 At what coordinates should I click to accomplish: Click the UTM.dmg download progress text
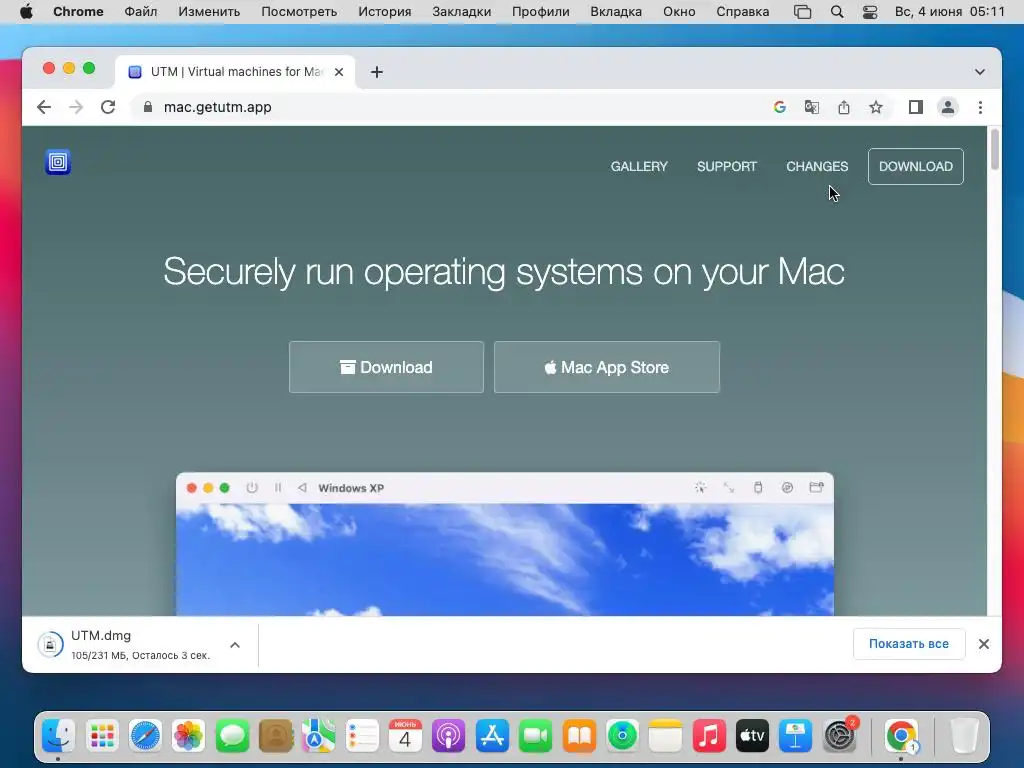pyautogui.click(x=140, y=655)
